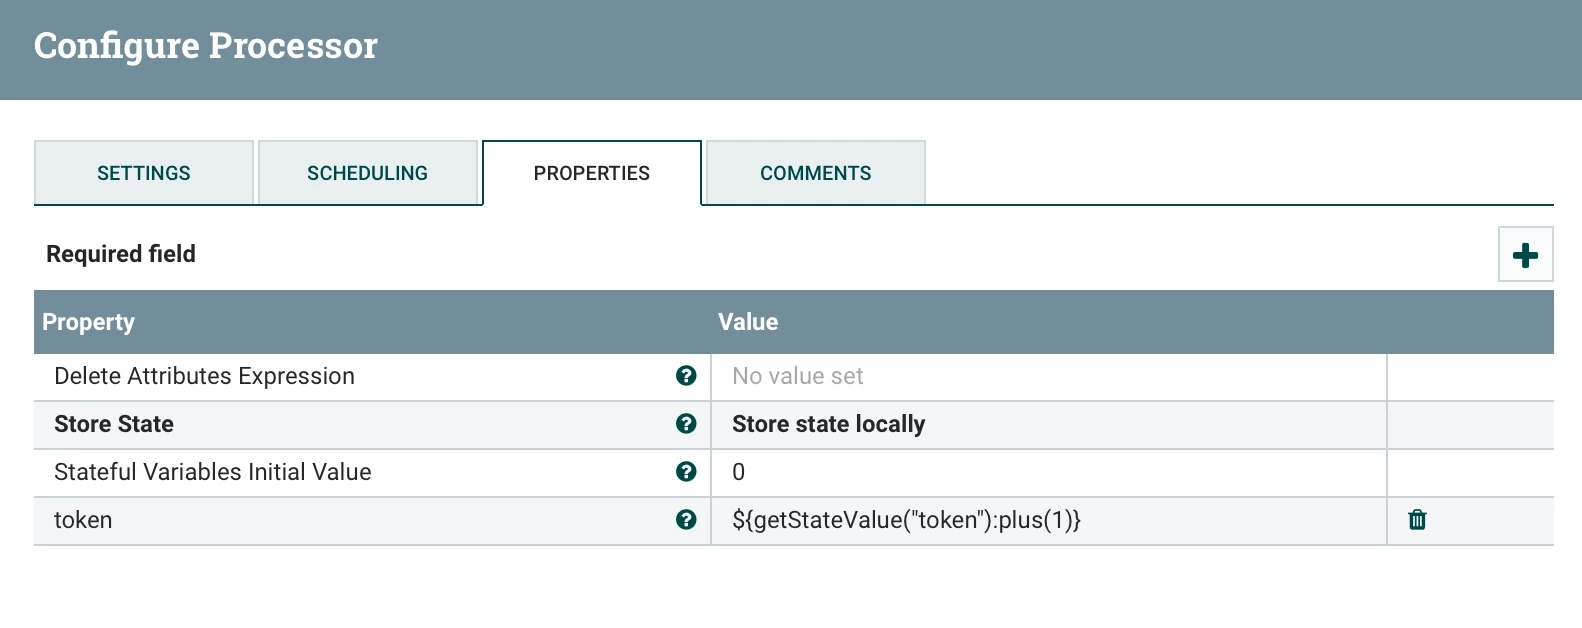
Task: Add a new property with plus button
Action: click(x=1525, y=255)
